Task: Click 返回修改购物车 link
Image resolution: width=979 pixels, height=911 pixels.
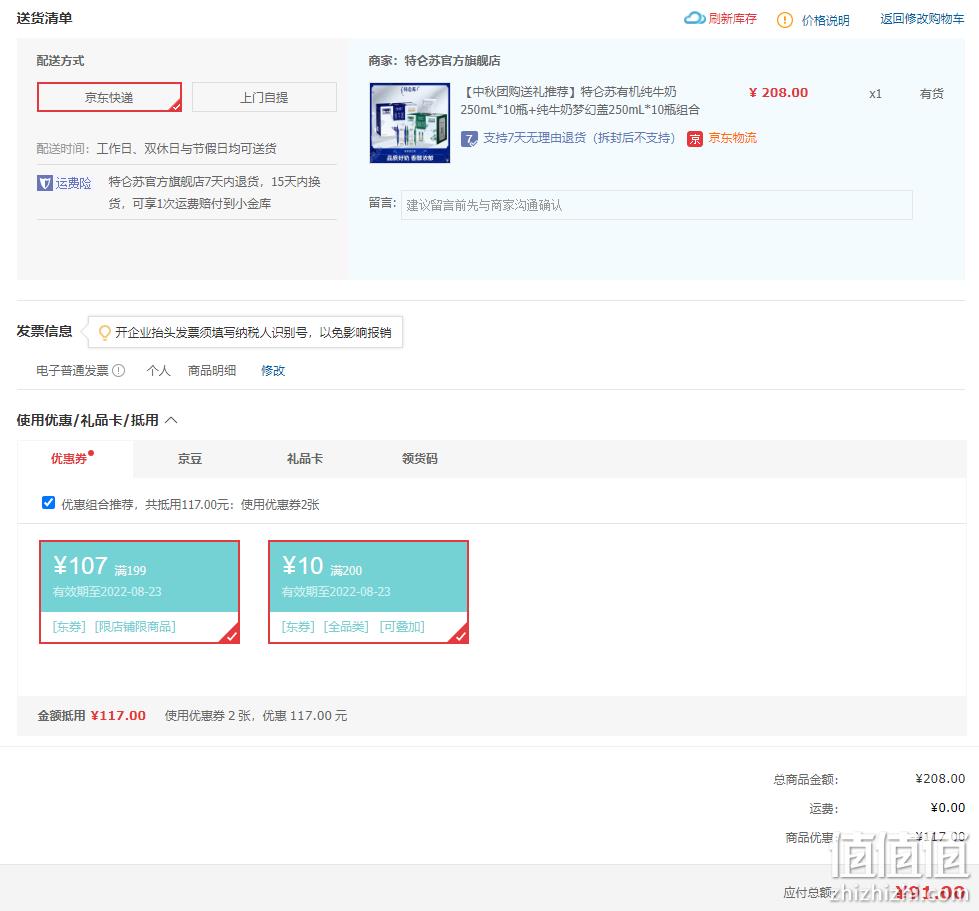Action: (x=922, y=19)
